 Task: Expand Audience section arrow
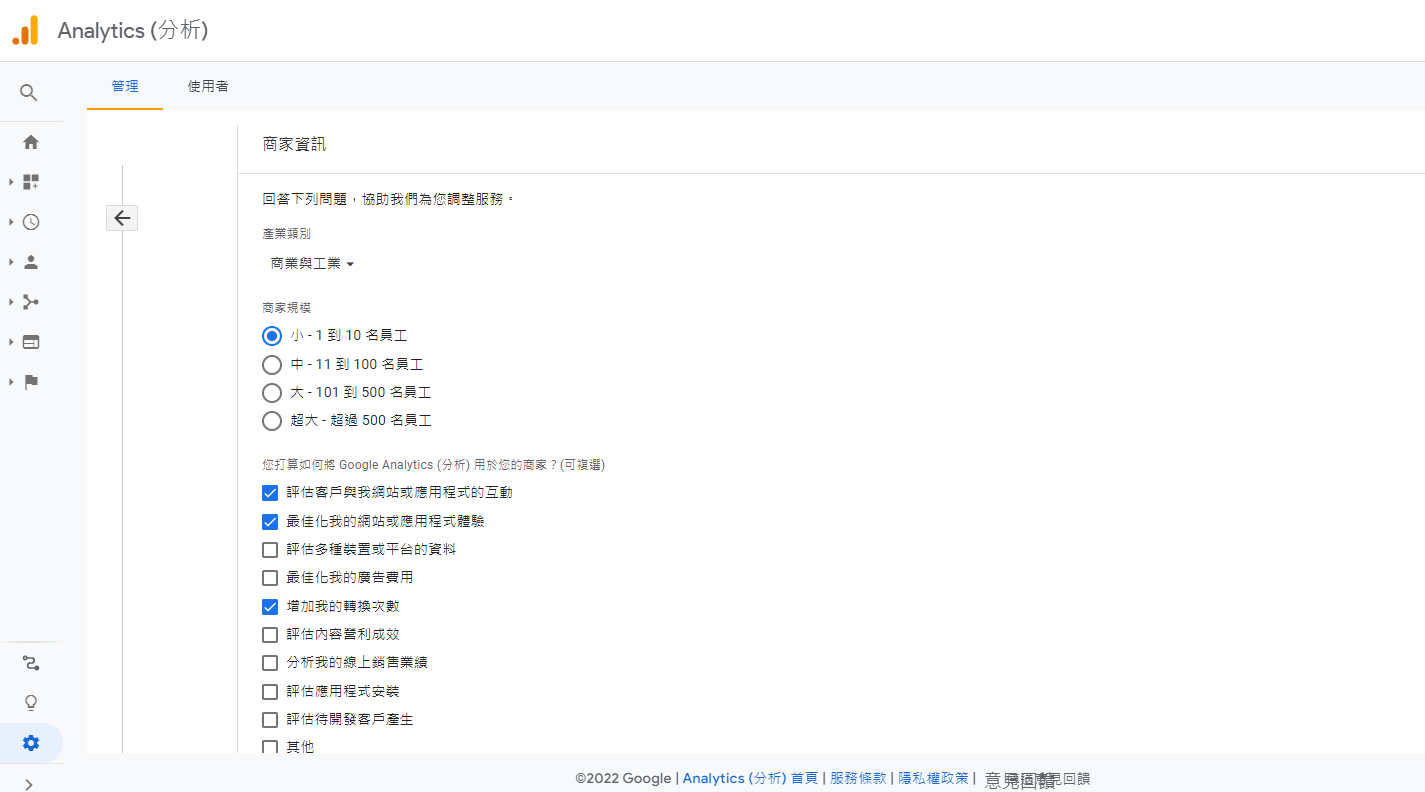point(11,262)
